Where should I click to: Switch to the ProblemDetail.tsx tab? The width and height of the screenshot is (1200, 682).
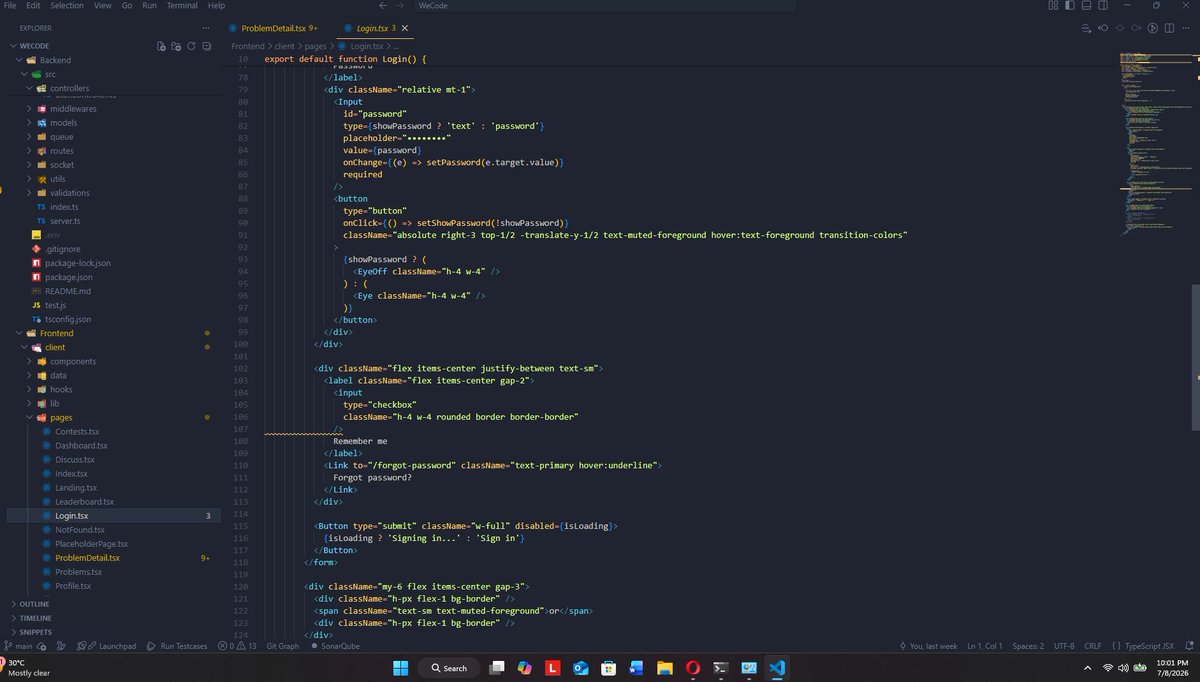point(272,28)
